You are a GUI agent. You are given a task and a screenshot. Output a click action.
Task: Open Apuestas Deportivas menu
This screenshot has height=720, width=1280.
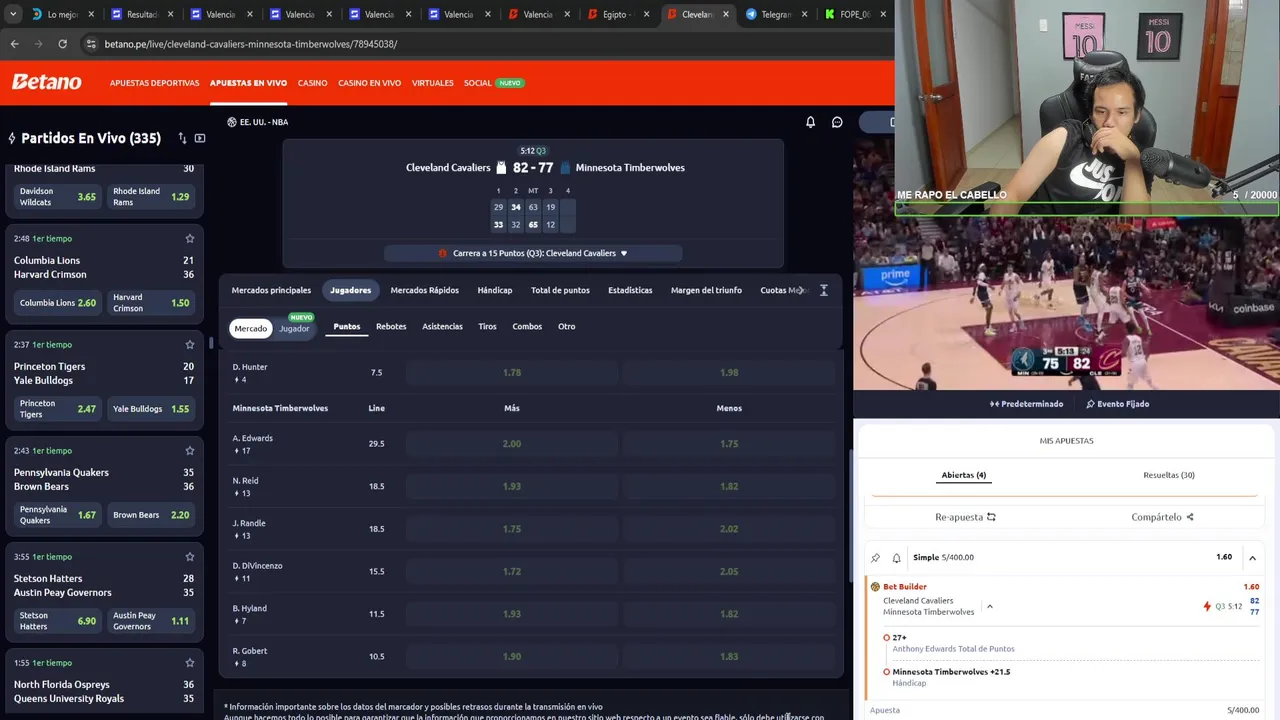coord(154,83)
